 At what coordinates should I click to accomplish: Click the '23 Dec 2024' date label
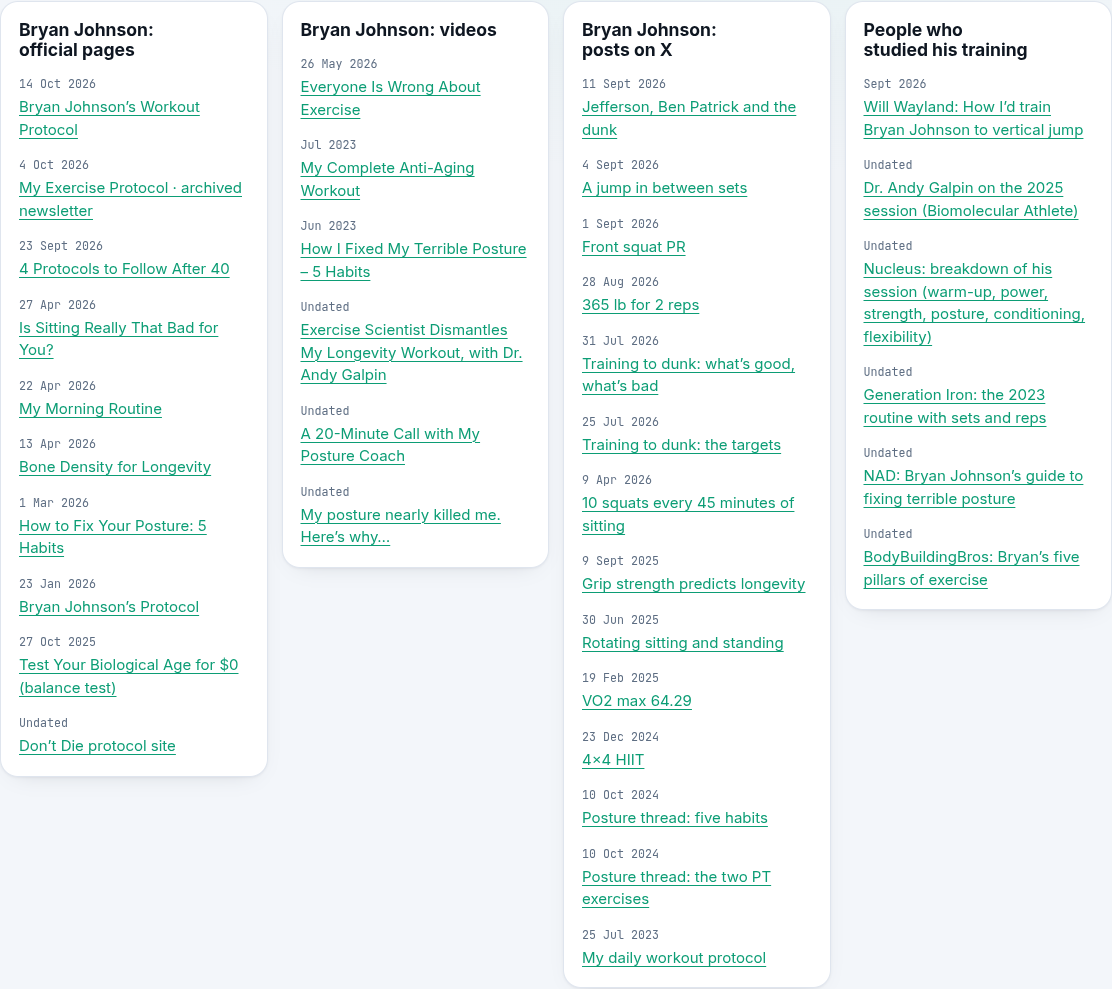[621, 737]
